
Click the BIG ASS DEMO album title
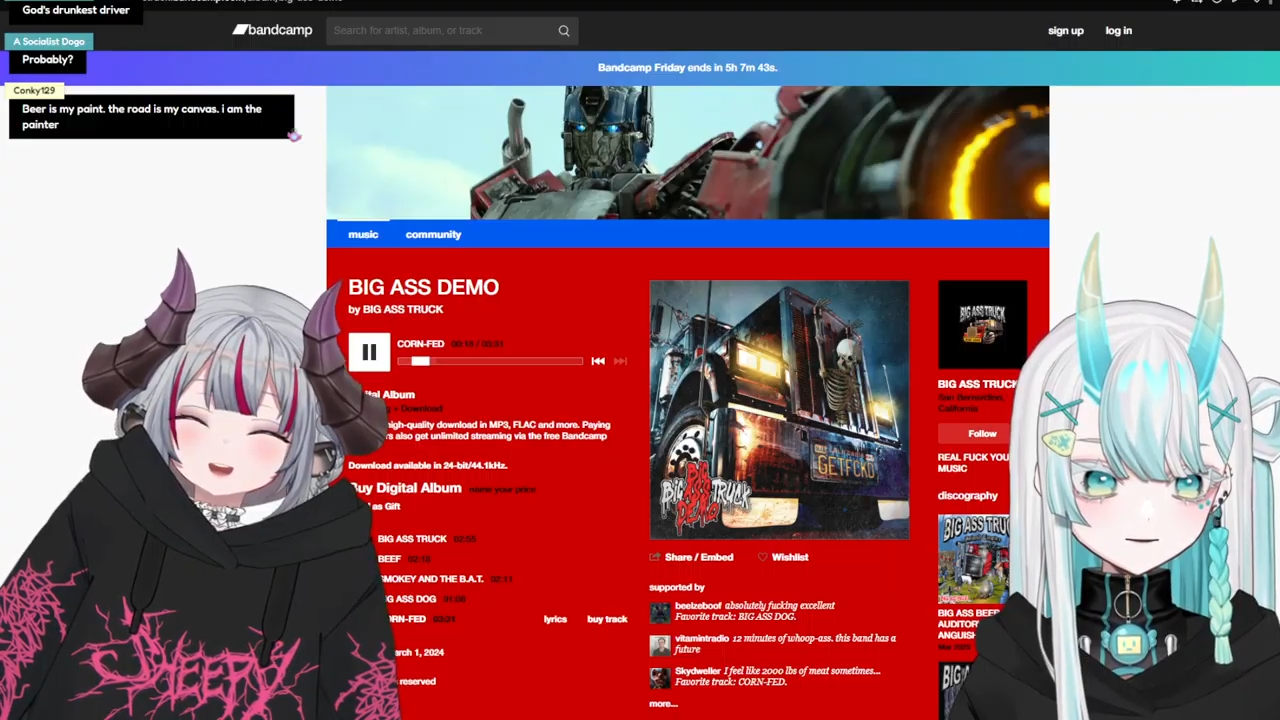423,287
